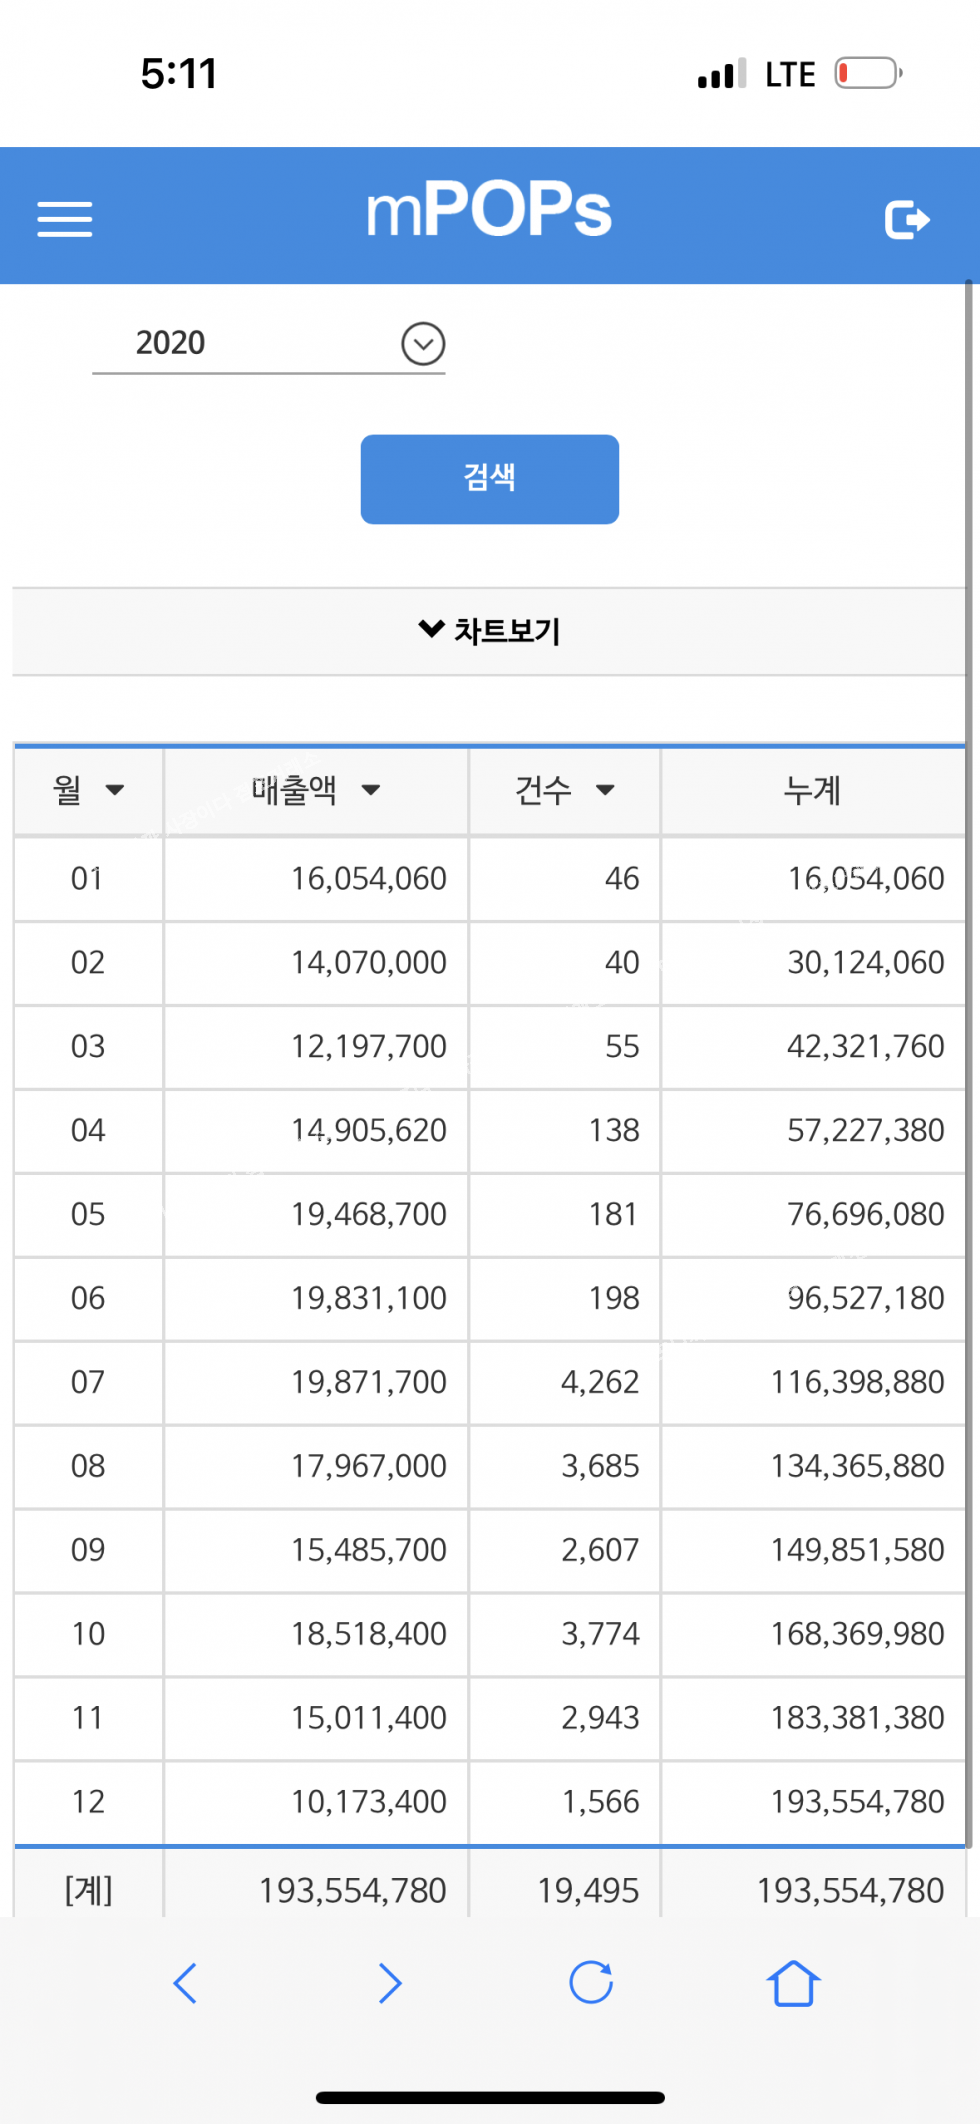
Task: Open the 2020 year dropdown
Action: coord(423,343)
